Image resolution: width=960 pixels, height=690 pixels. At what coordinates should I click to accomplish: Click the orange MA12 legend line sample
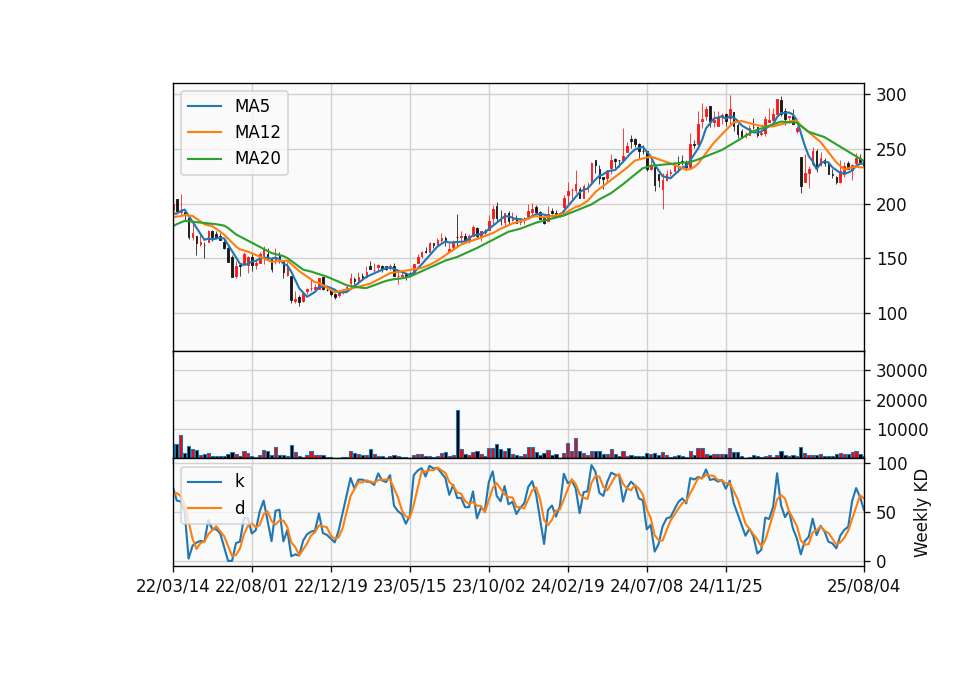(x=204, y=132)
